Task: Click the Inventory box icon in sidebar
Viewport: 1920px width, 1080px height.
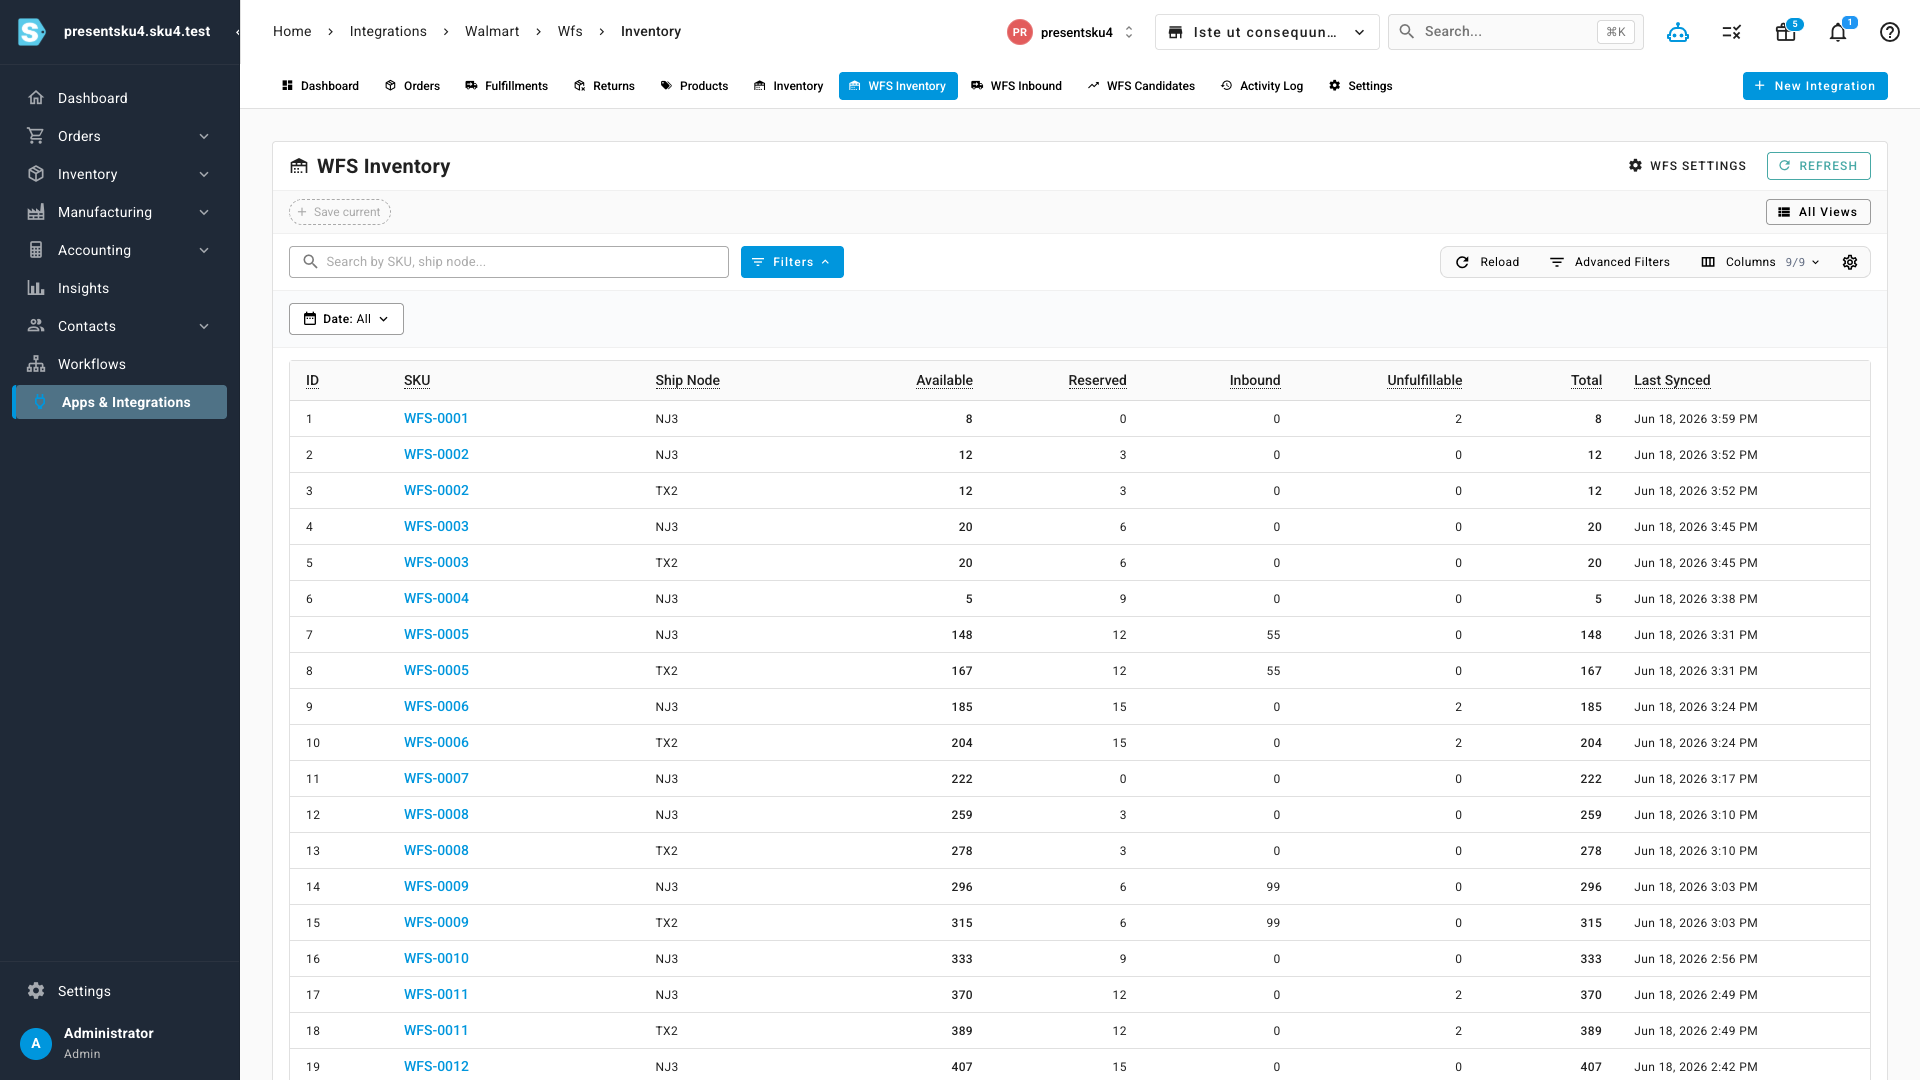Action: (36, 174)
